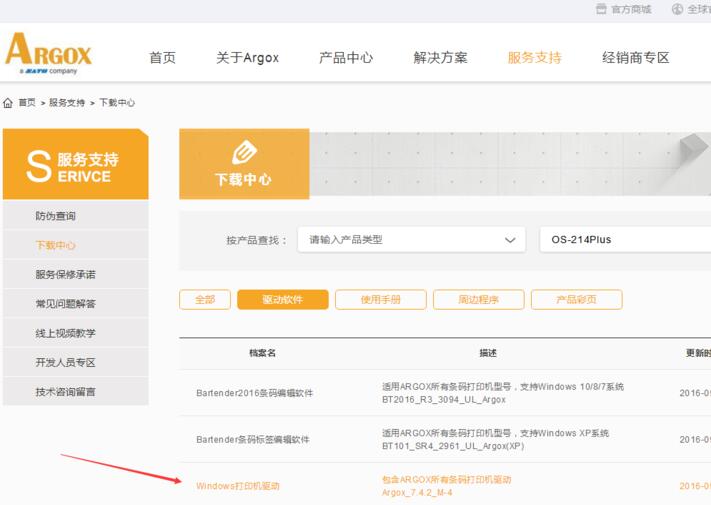Open the OS-214Plus model dropdown
The height and width of the screenshot is (505, 711).
click(x=625, y=239)
